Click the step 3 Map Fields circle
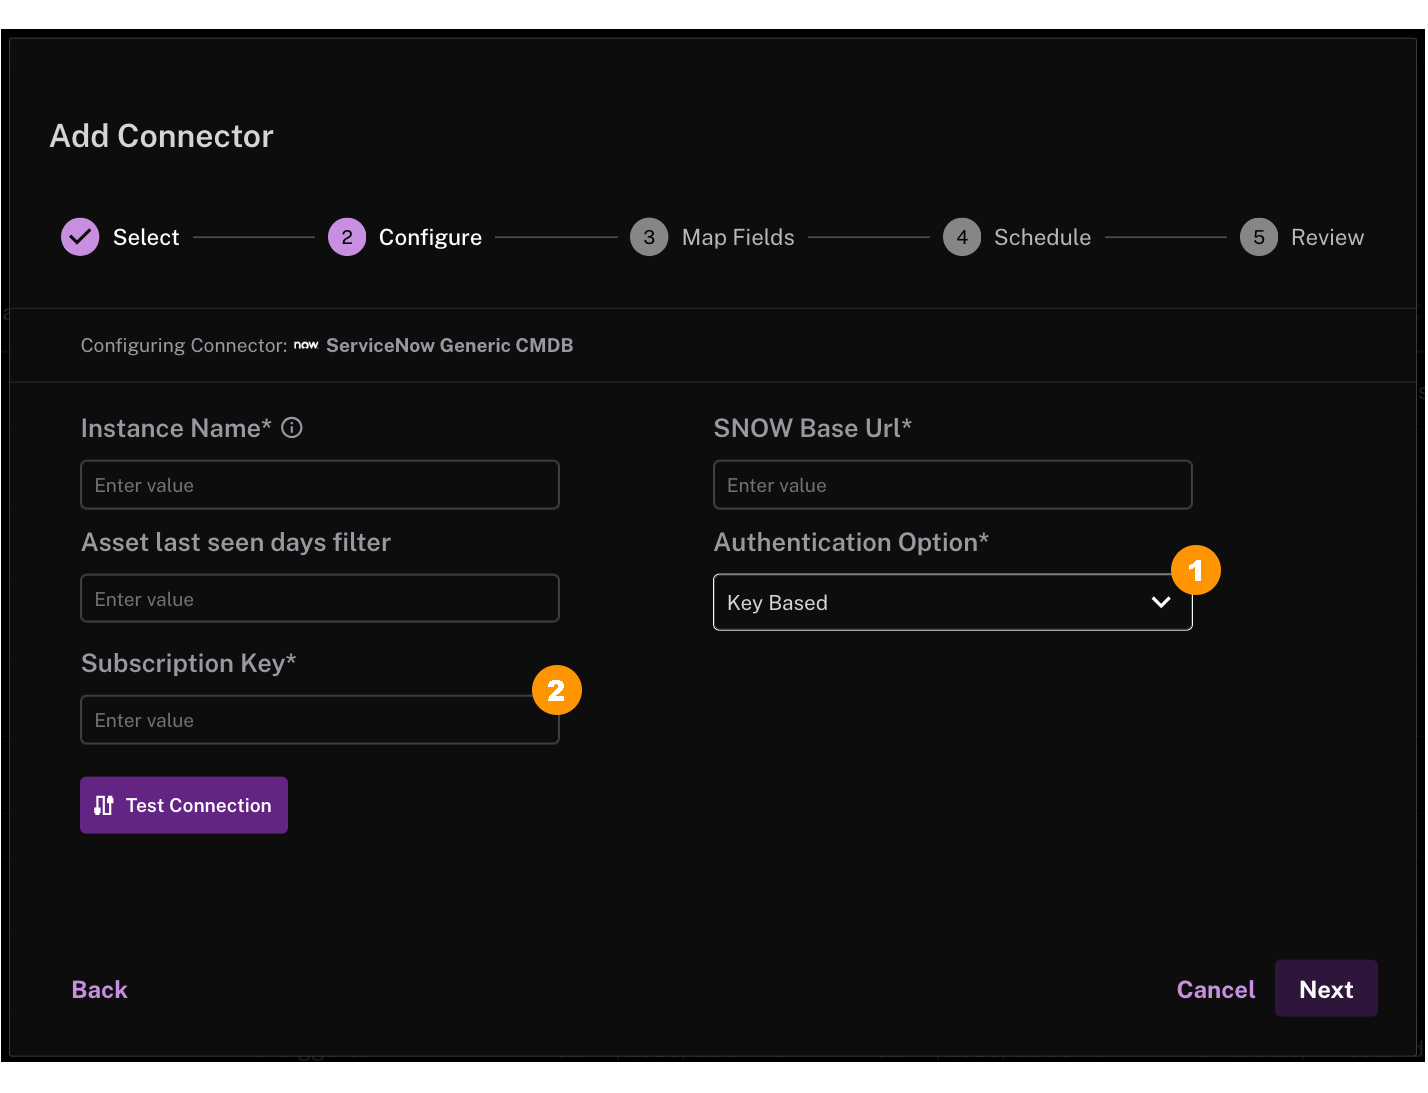 coord(649,237)
